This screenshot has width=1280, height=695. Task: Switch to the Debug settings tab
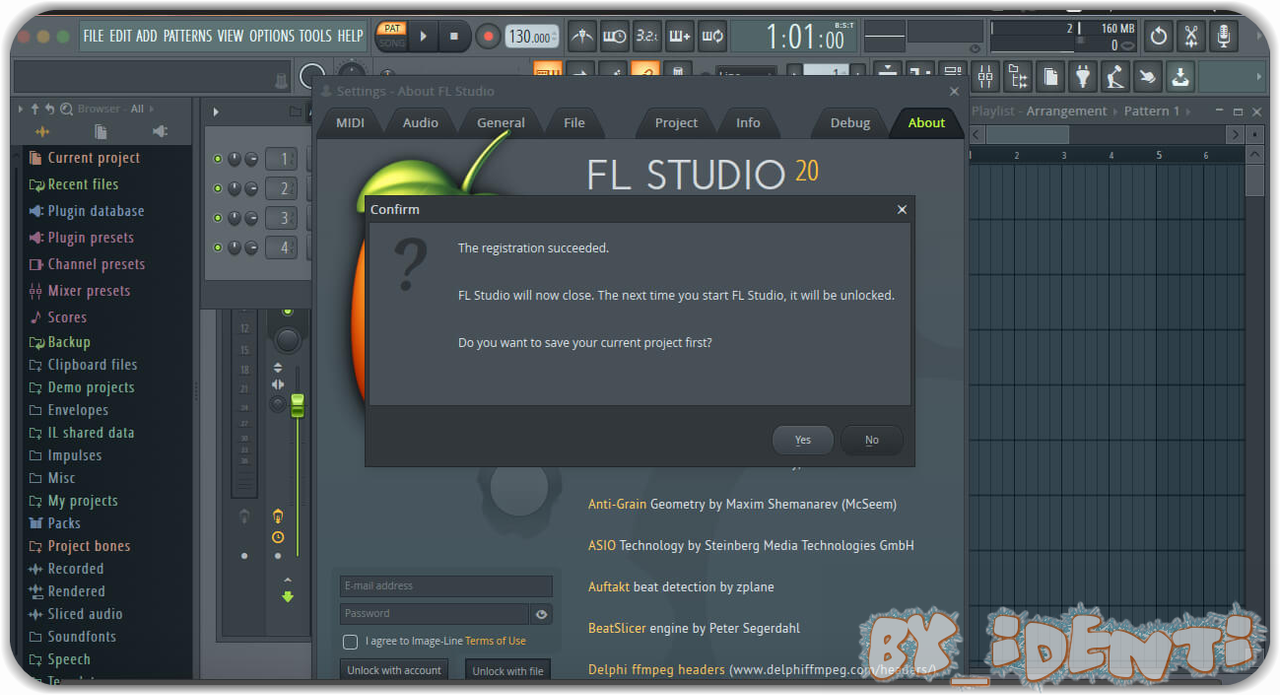[x=850, y=123]
